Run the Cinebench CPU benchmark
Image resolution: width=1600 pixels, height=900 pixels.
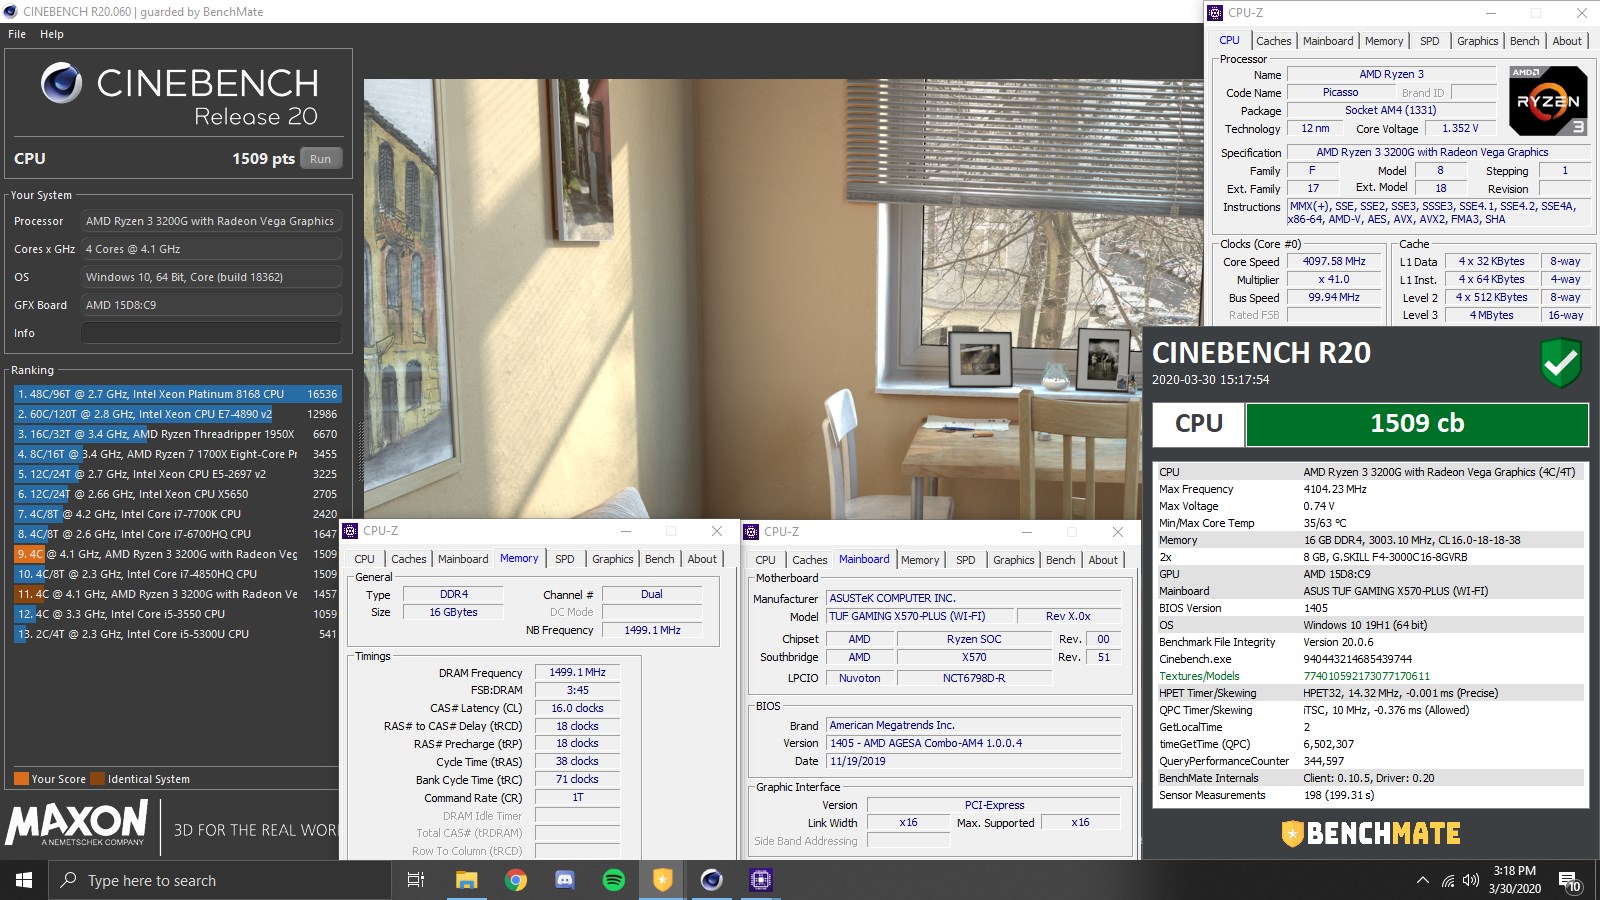(320, 159)
